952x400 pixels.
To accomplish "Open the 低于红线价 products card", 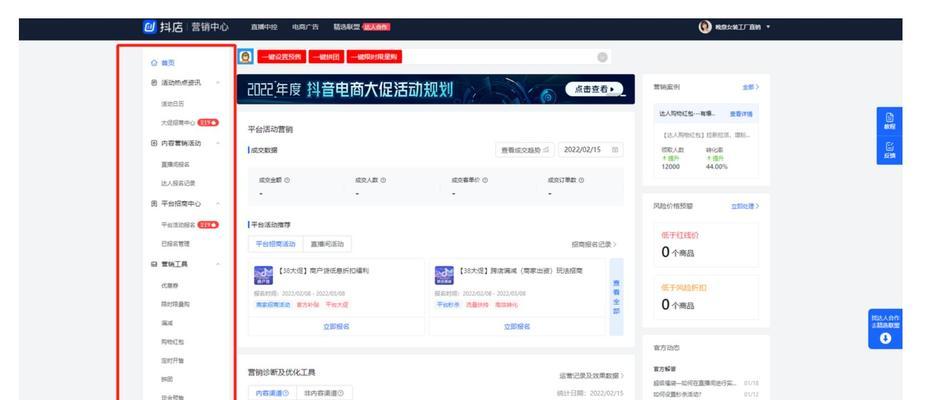I will pos(706,245).
